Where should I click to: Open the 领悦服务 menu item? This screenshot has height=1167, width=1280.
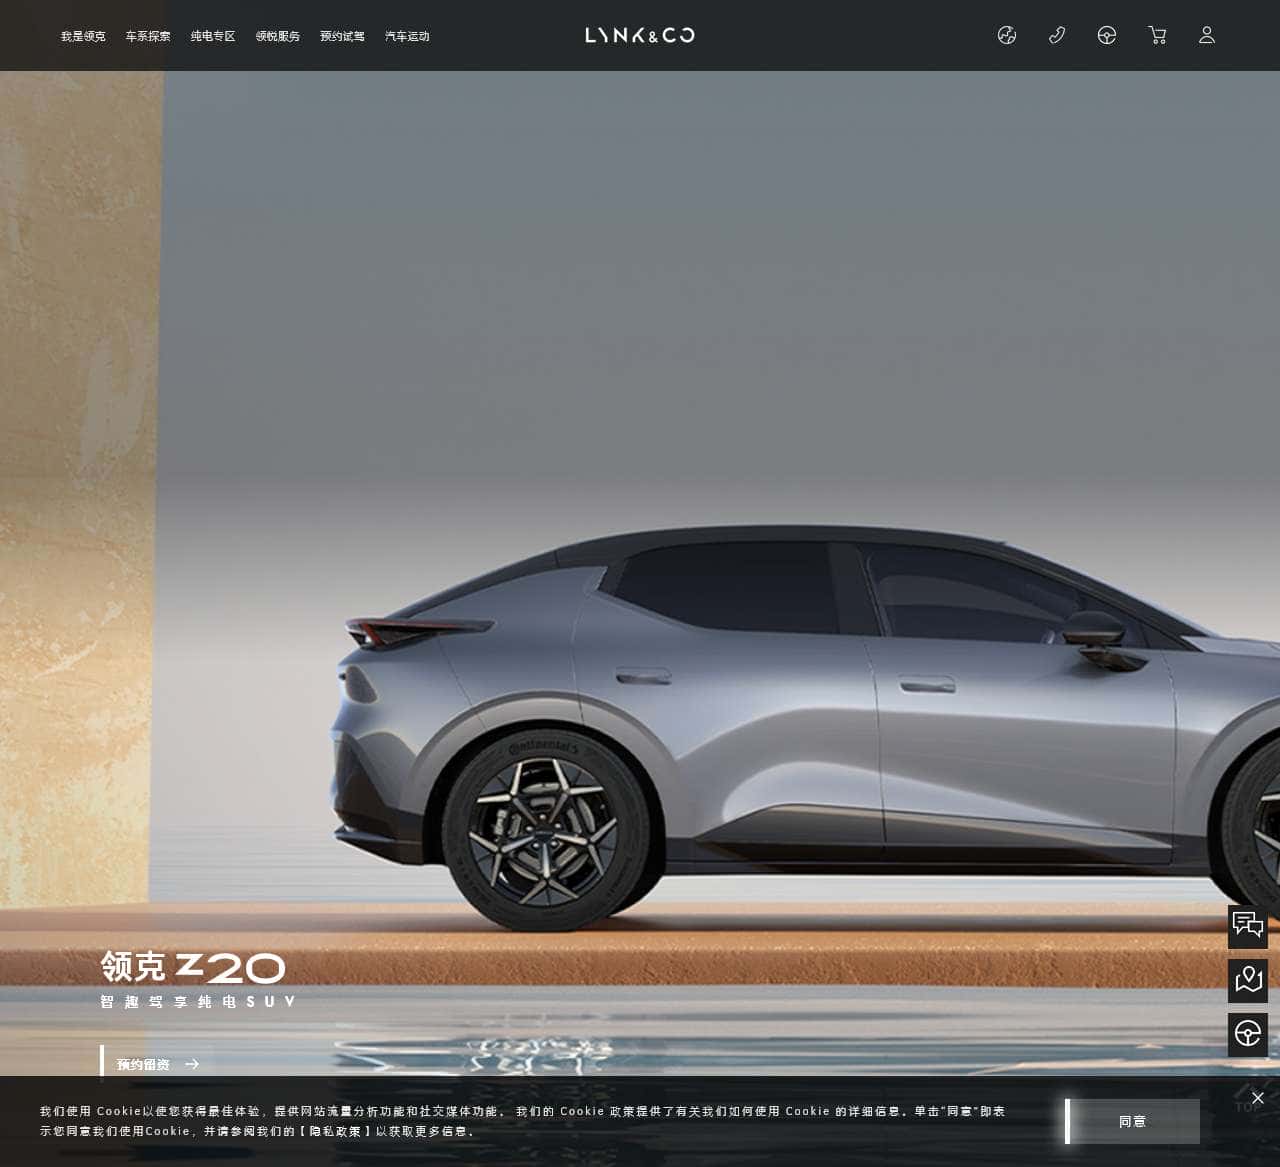coord(278,36)
